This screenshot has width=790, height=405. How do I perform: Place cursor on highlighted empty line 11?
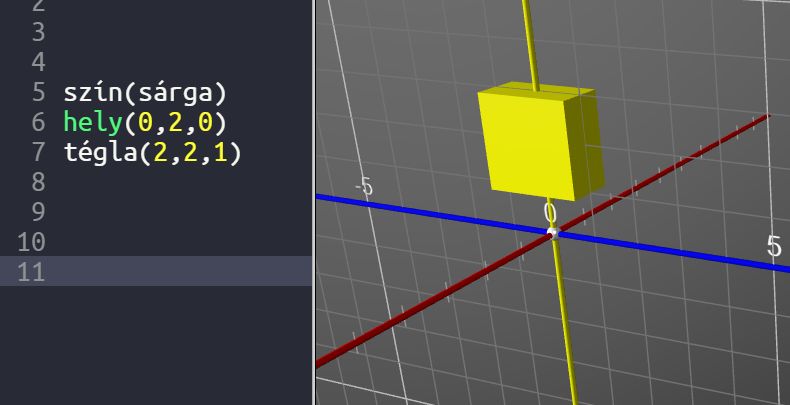(x=150, y=271)
